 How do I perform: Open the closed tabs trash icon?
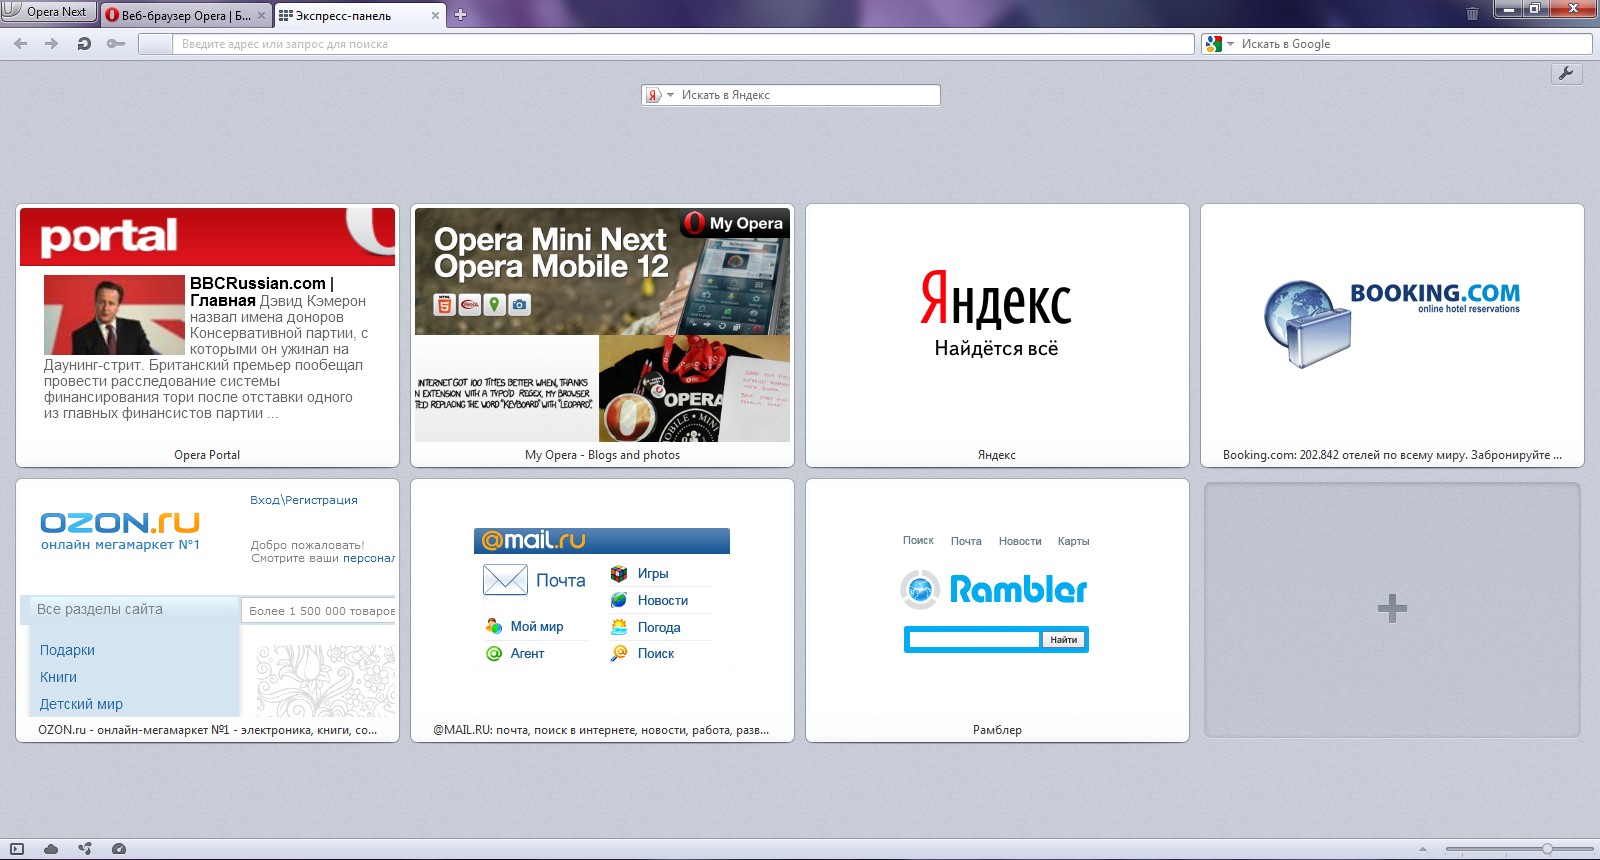pyautogui.click(x=1472, y=14)
